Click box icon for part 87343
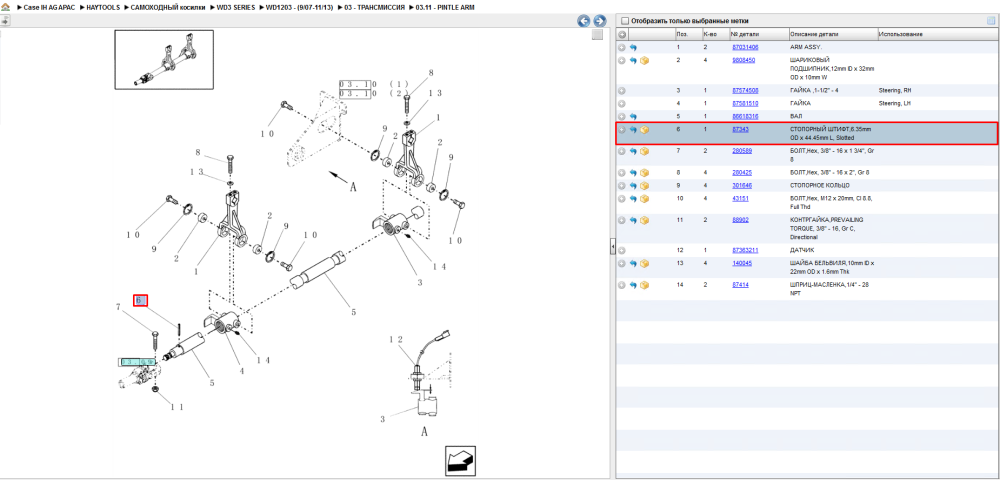Viewport: 1000px width, 480px height. [x=645, y=129]
